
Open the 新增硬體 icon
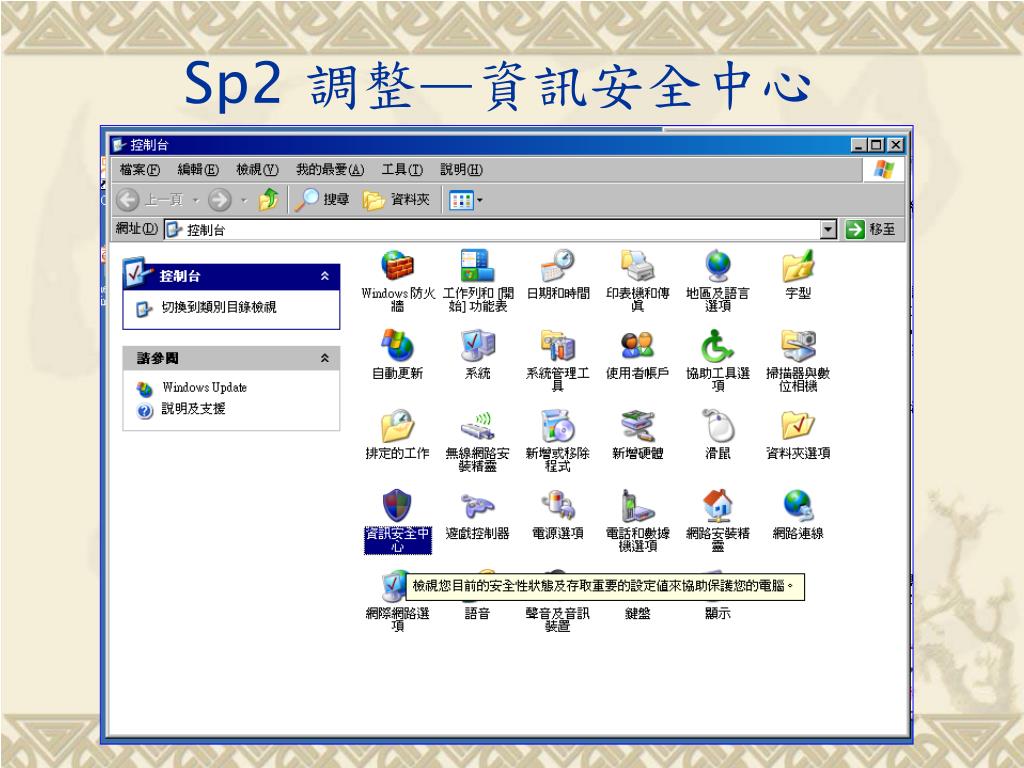tap(637, 426)
